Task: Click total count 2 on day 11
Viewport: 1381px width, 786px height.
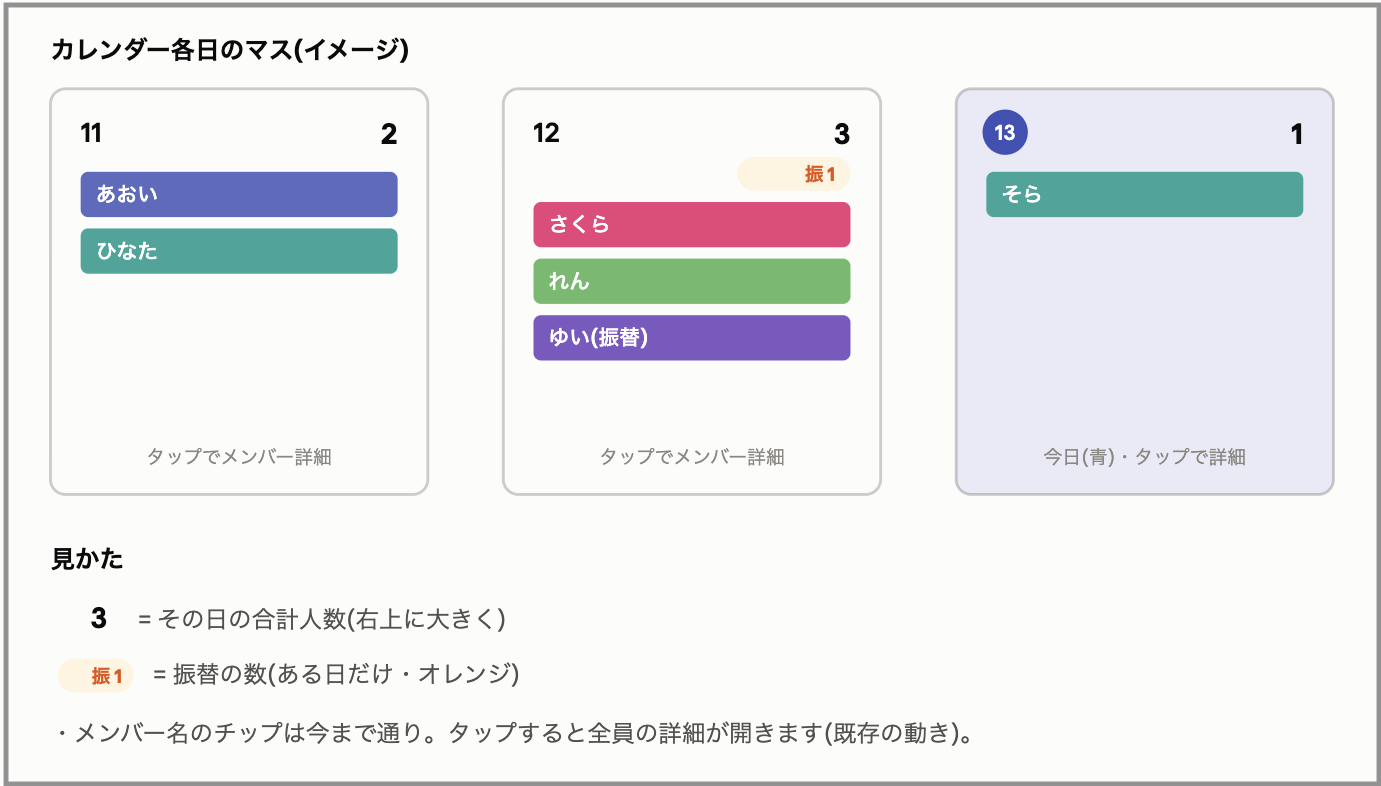Action: click(389, 134)
